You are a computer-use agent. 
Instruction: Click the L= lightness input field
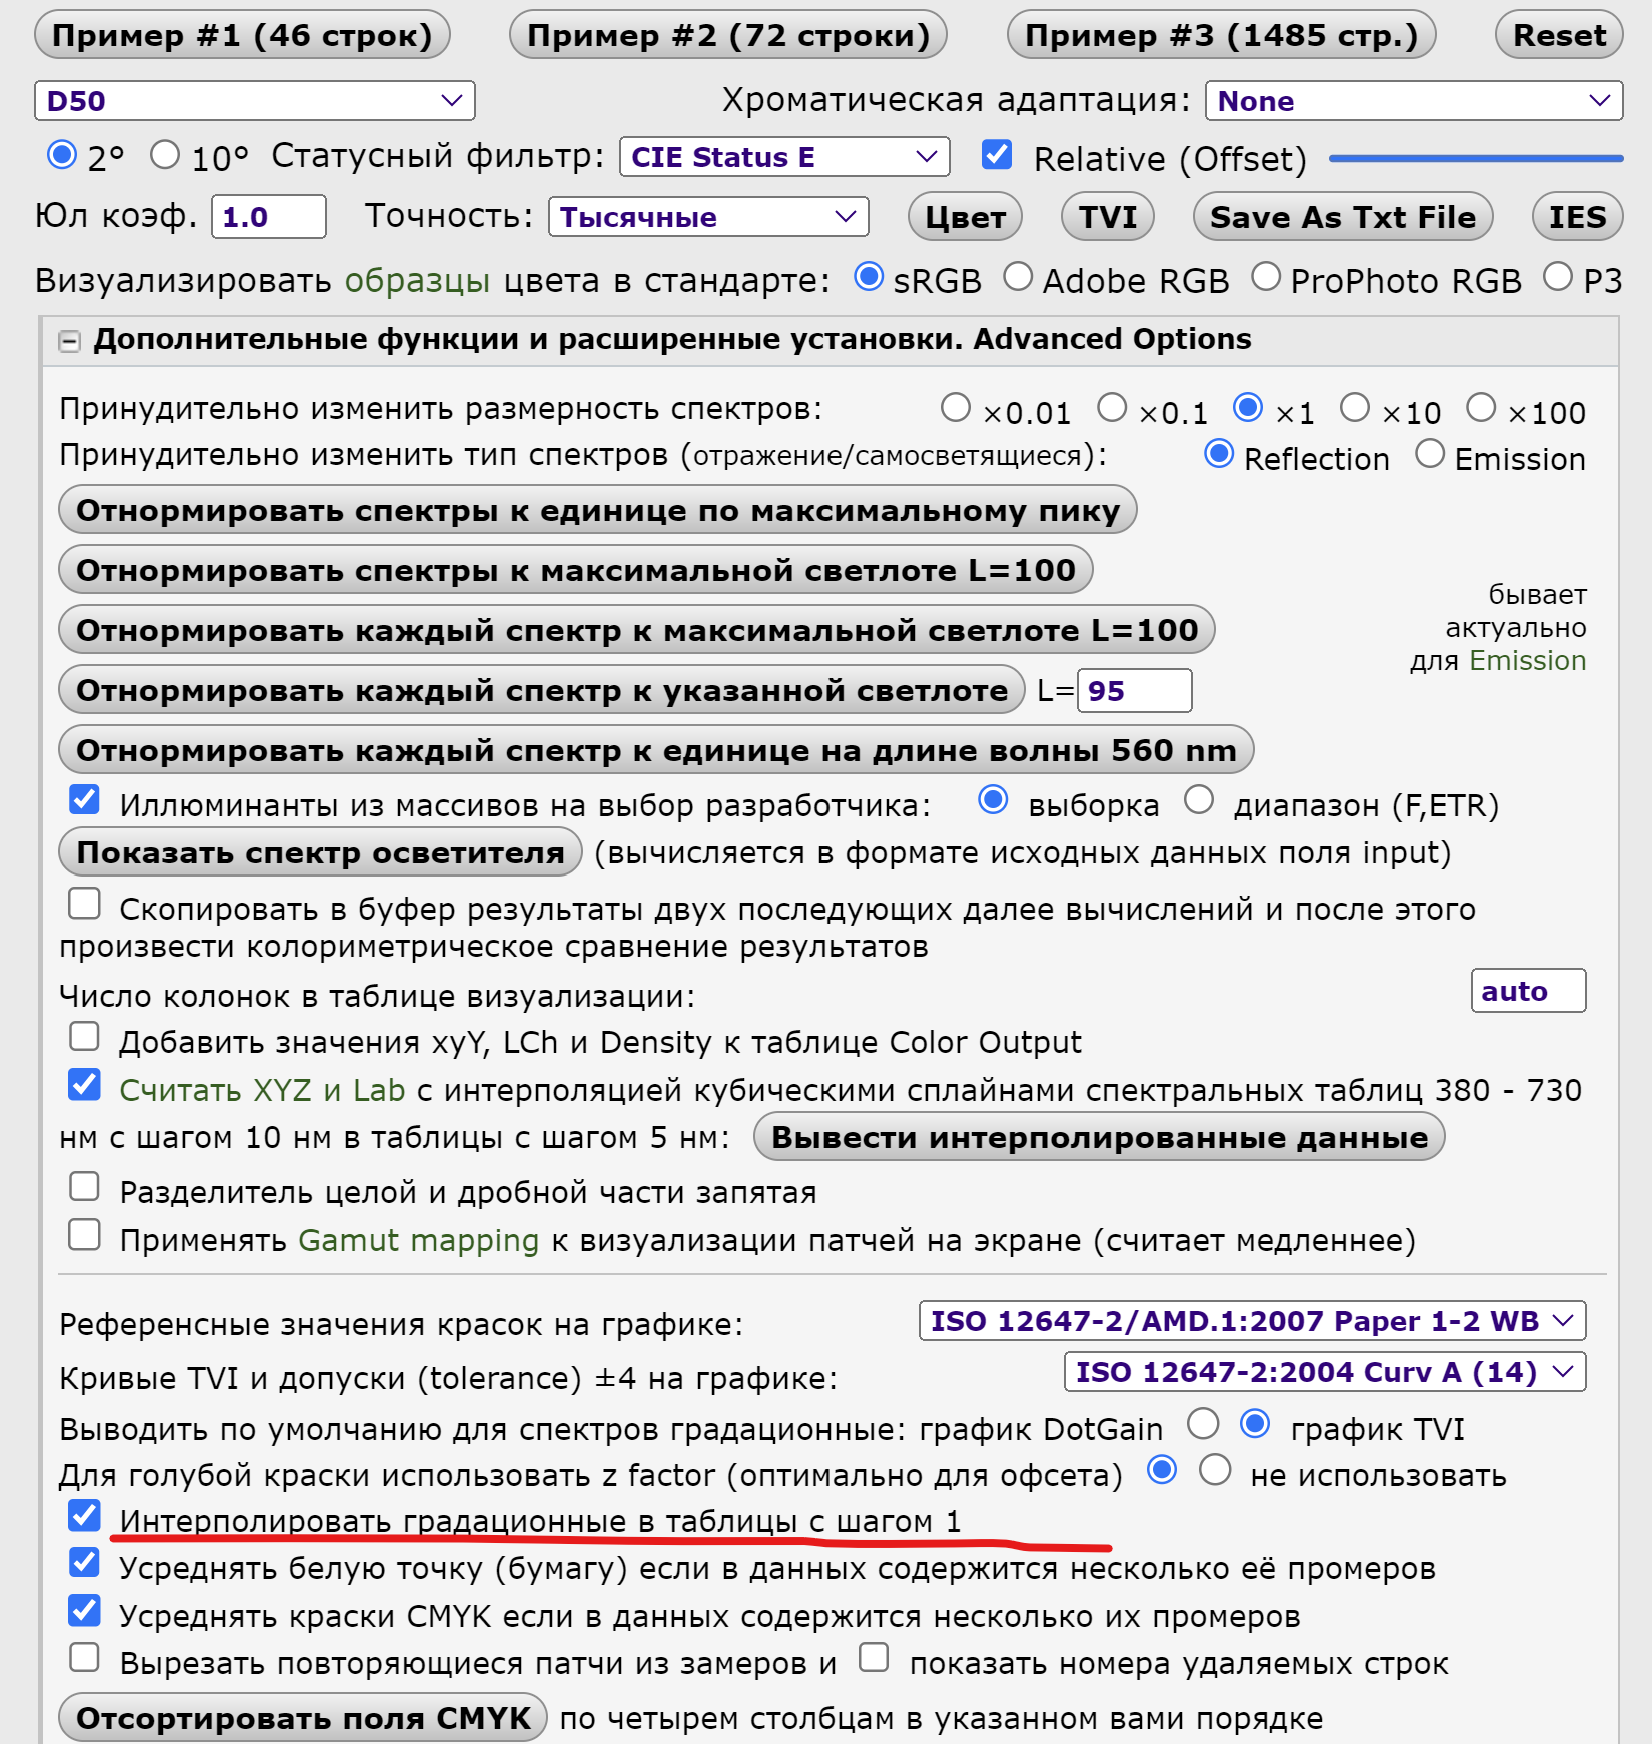pos(1134,691)
